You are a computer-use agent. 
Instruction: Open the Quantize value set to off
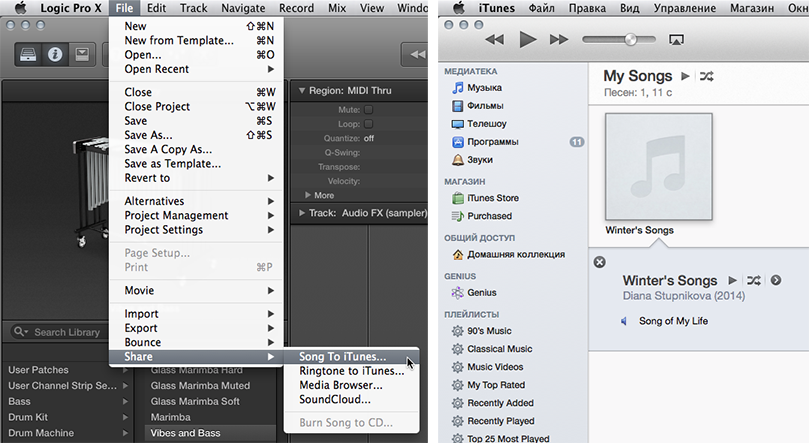tap(368, 138)
